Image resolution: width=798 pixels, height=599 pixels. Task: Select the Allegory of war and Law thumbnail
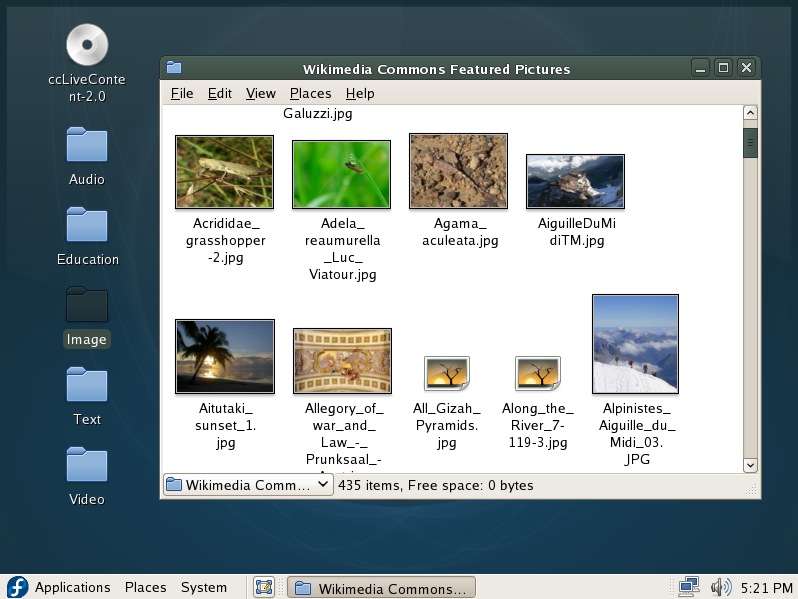tap(342, 361)
